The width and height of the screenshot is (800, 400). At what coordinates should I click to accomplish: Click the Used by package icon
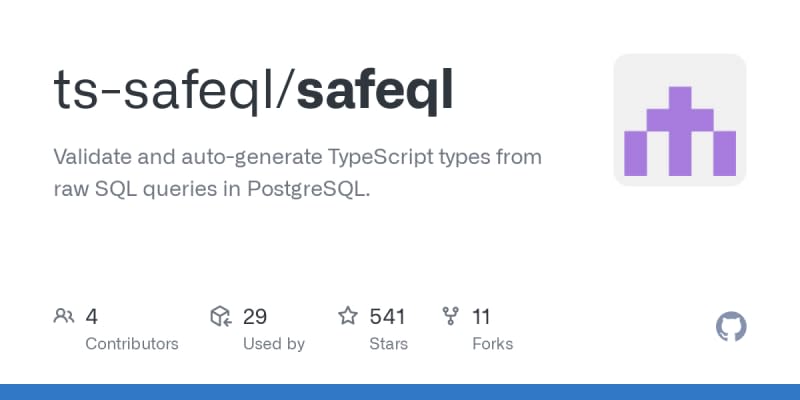coord(221,317)
